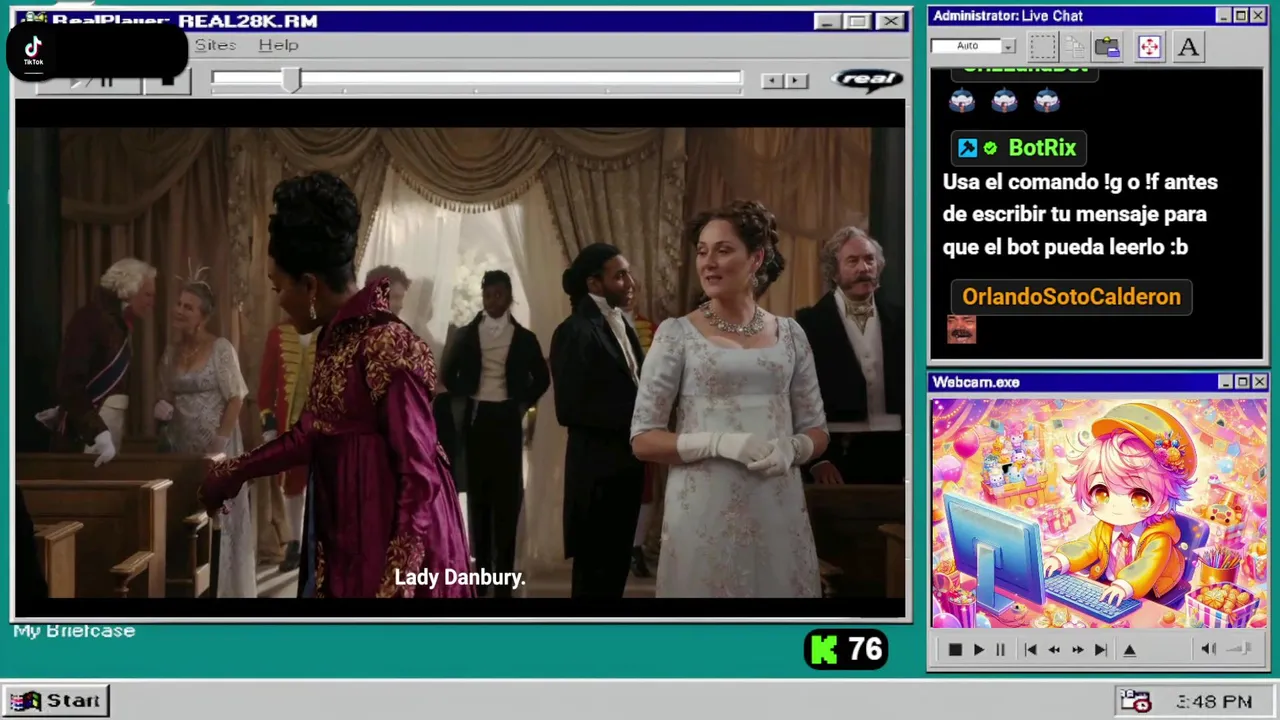Click the green verified badge next to BotRix
Image resolution: width=1280 pixels, height=720 pixels.
[x=990, y=148]
